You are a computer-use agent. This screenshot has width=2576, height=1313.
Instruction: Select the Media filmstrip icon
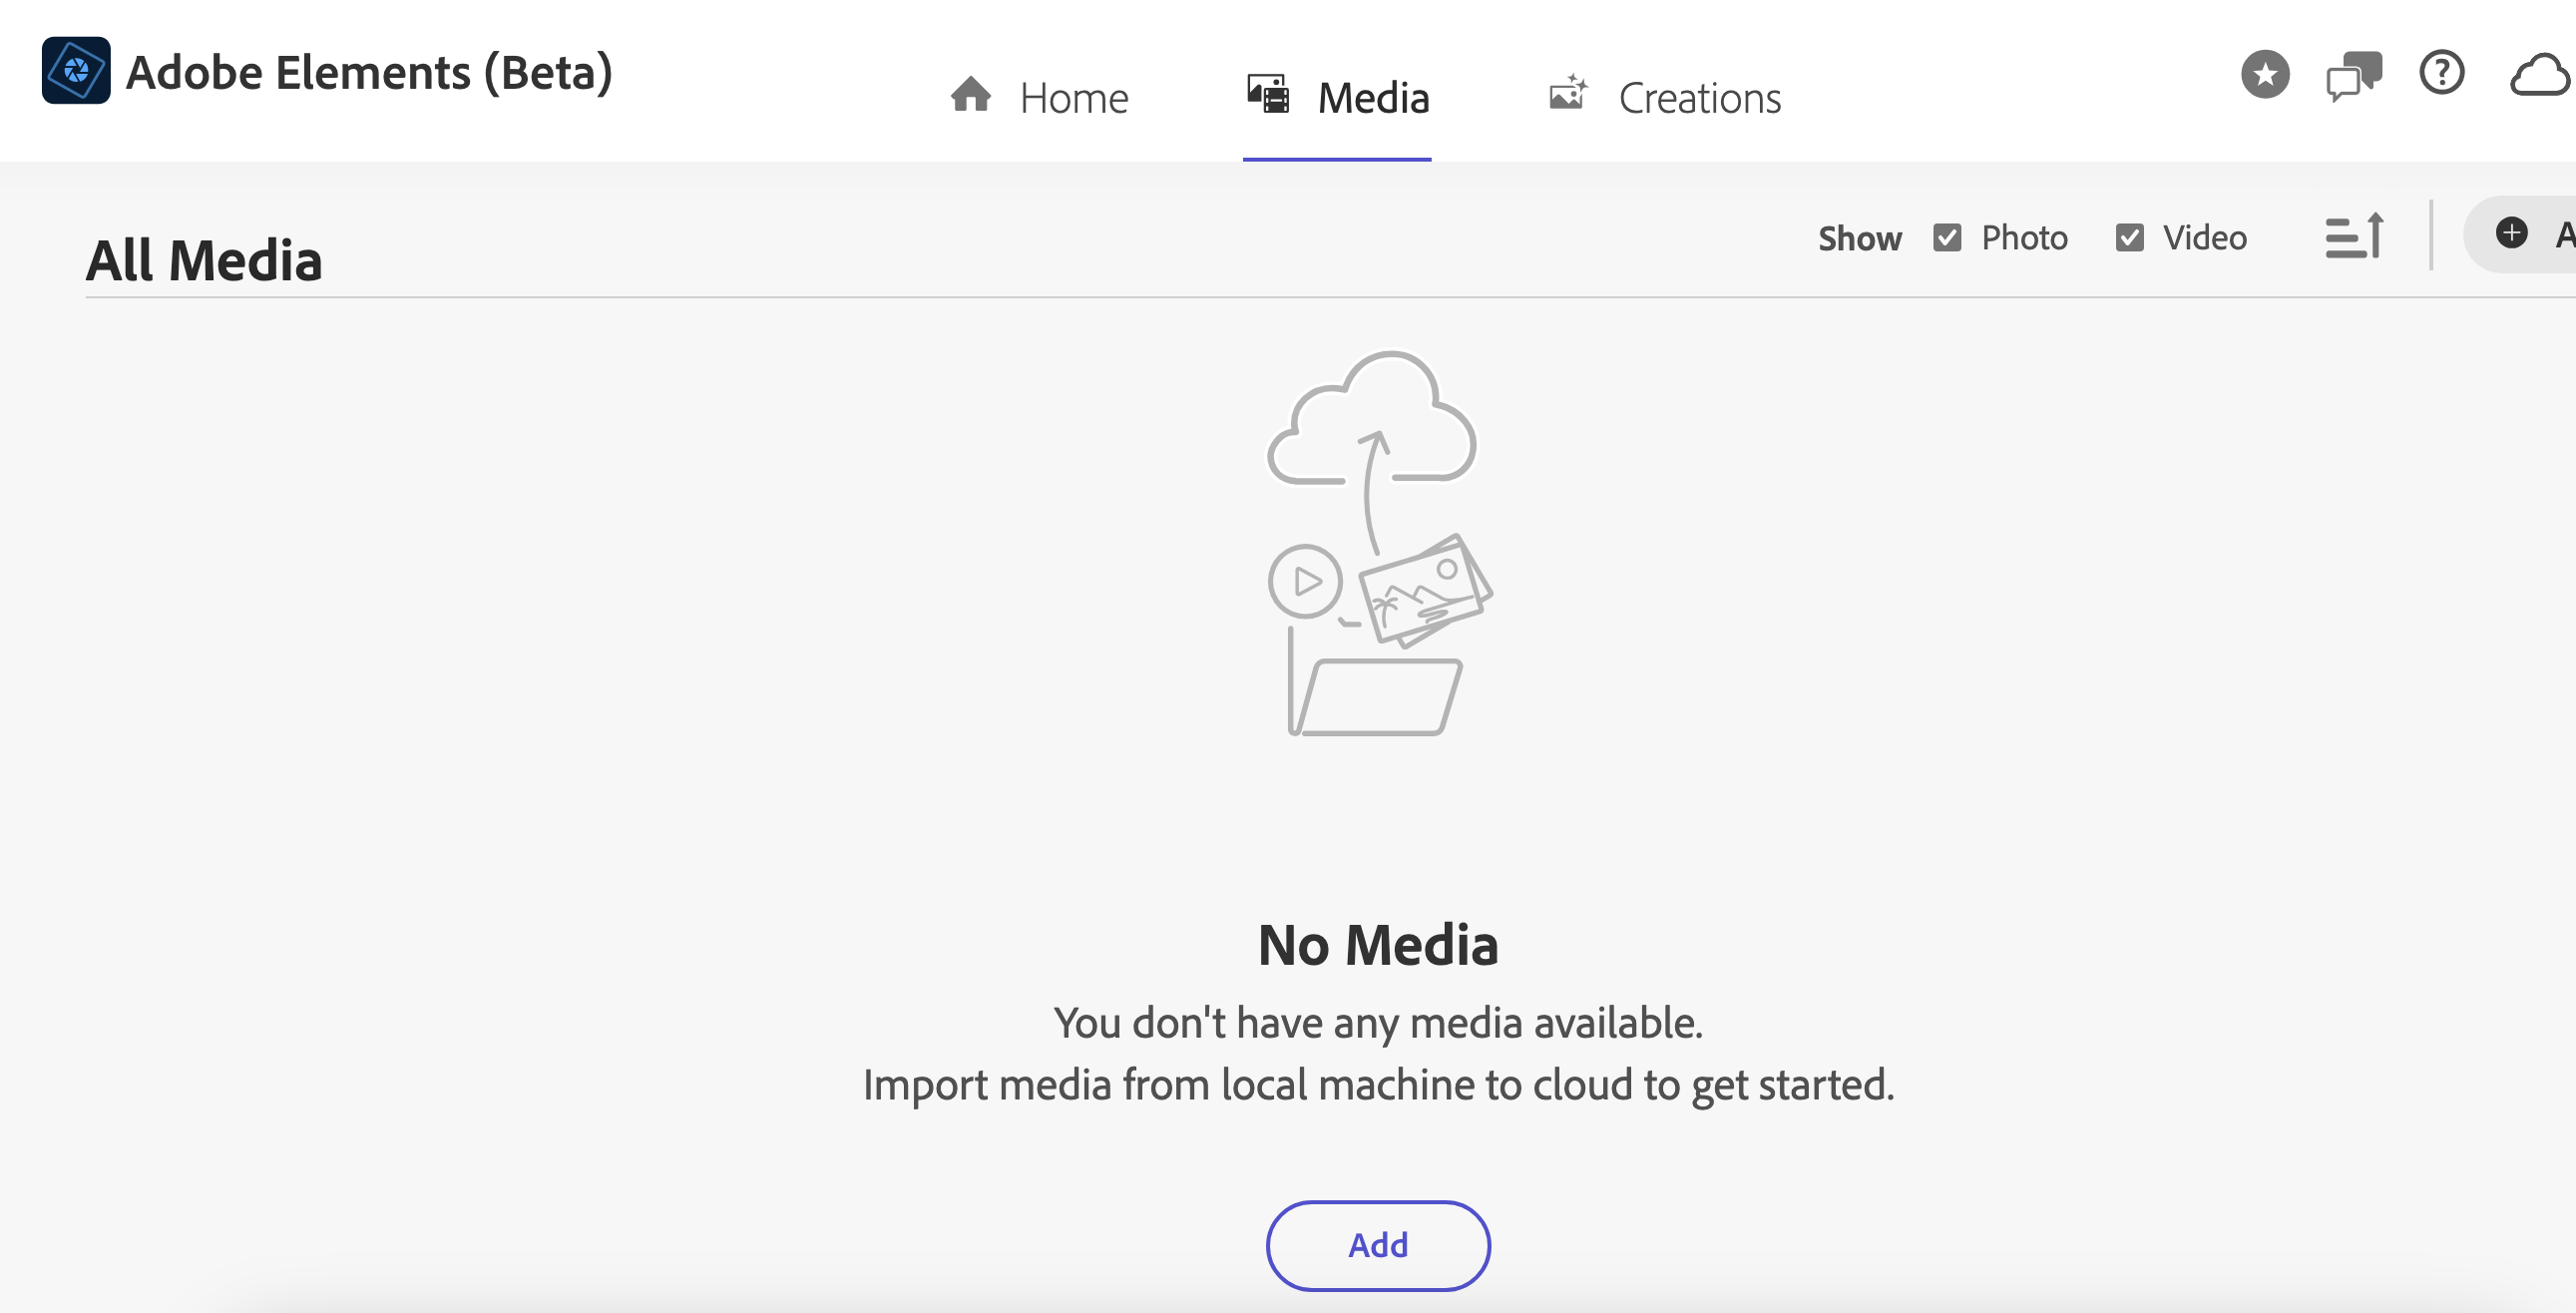pos(1266,92)
